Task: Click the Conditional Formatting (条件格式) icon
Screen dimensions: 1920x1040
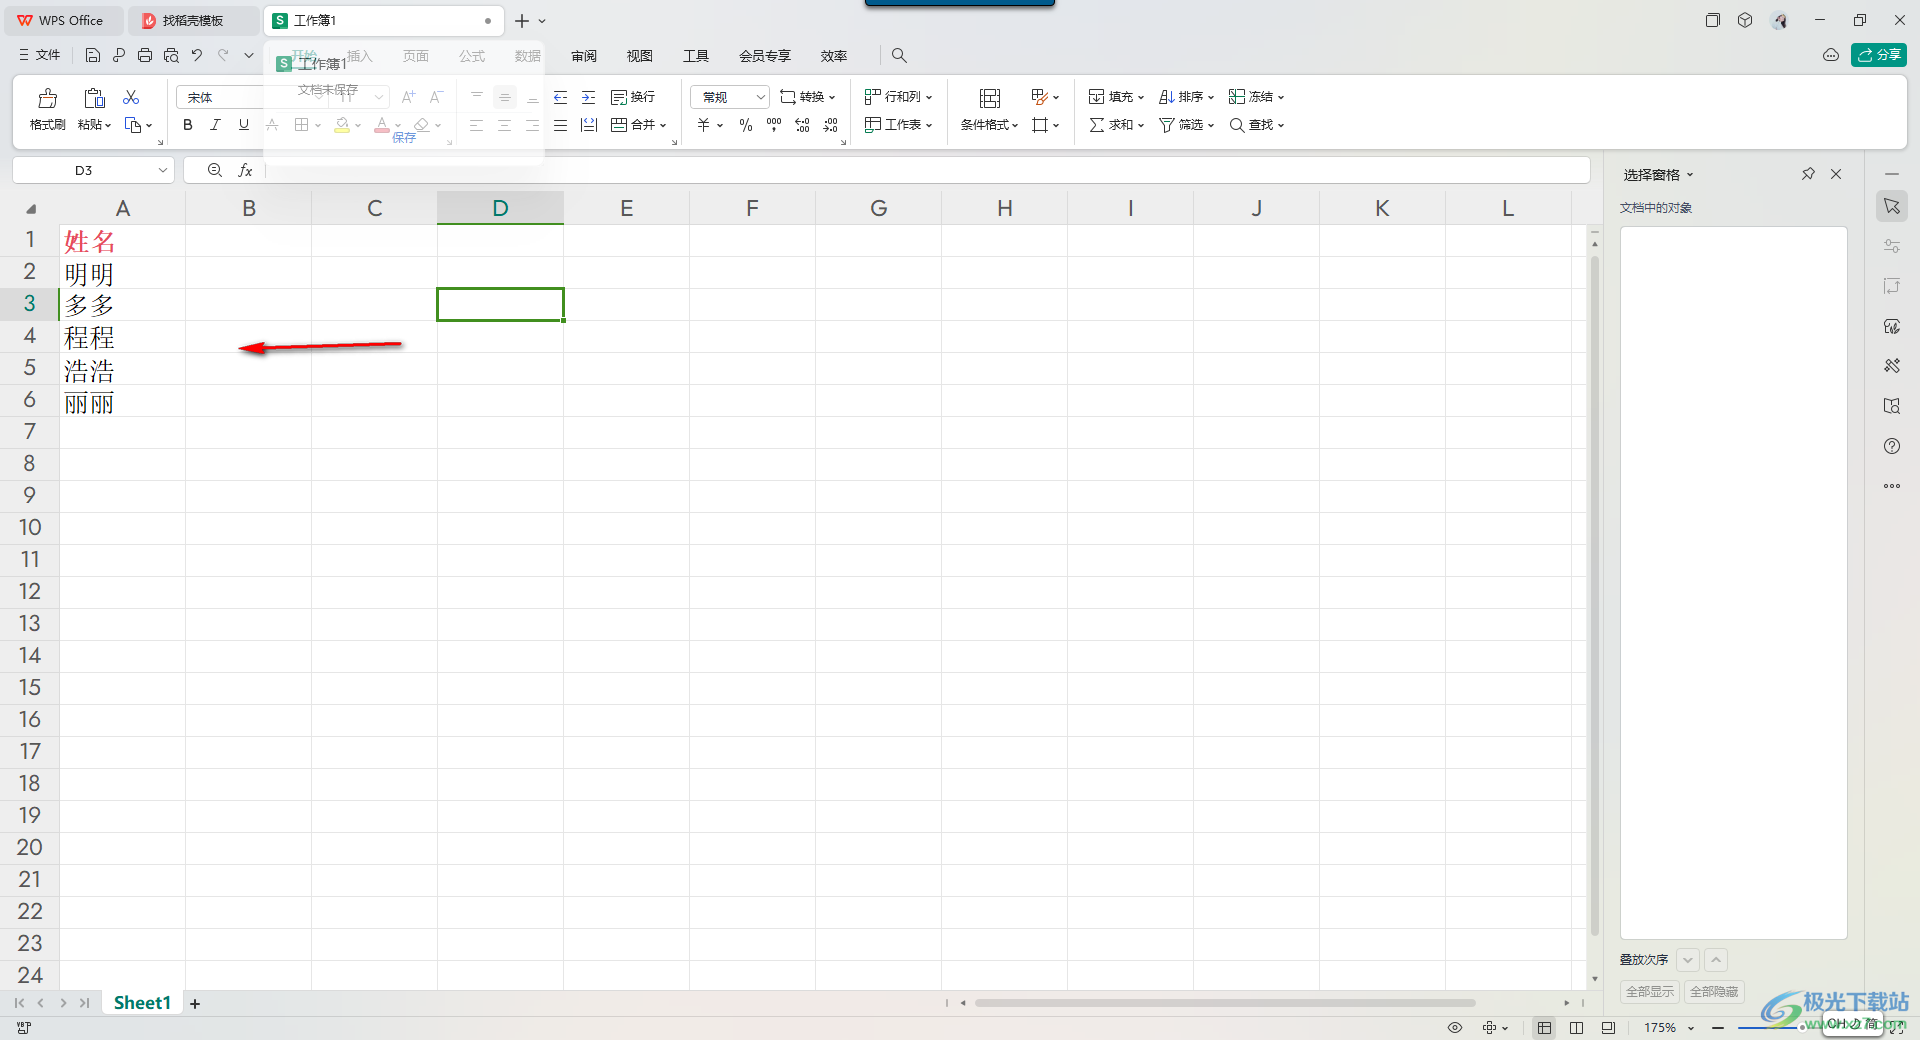Action: [990, 98]
